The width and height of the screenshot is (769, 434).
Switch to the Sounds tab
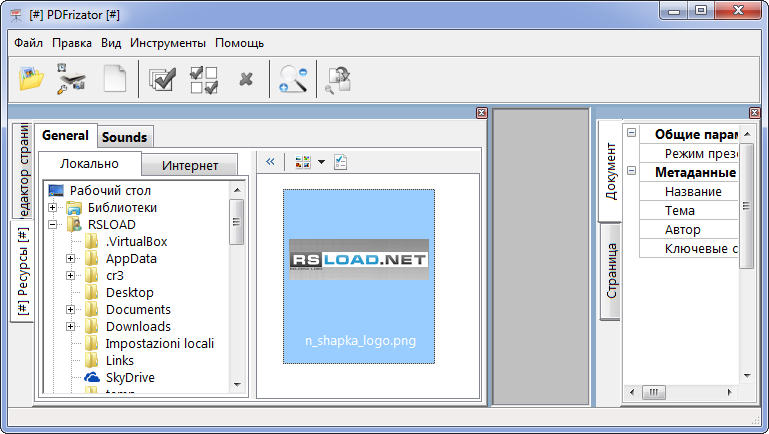(125, 137)
